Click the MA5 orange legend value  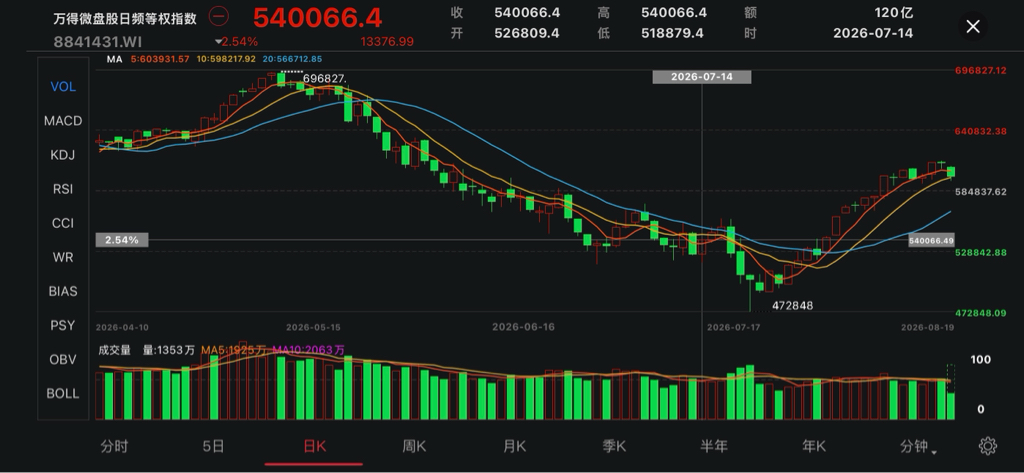pos(160,59)
